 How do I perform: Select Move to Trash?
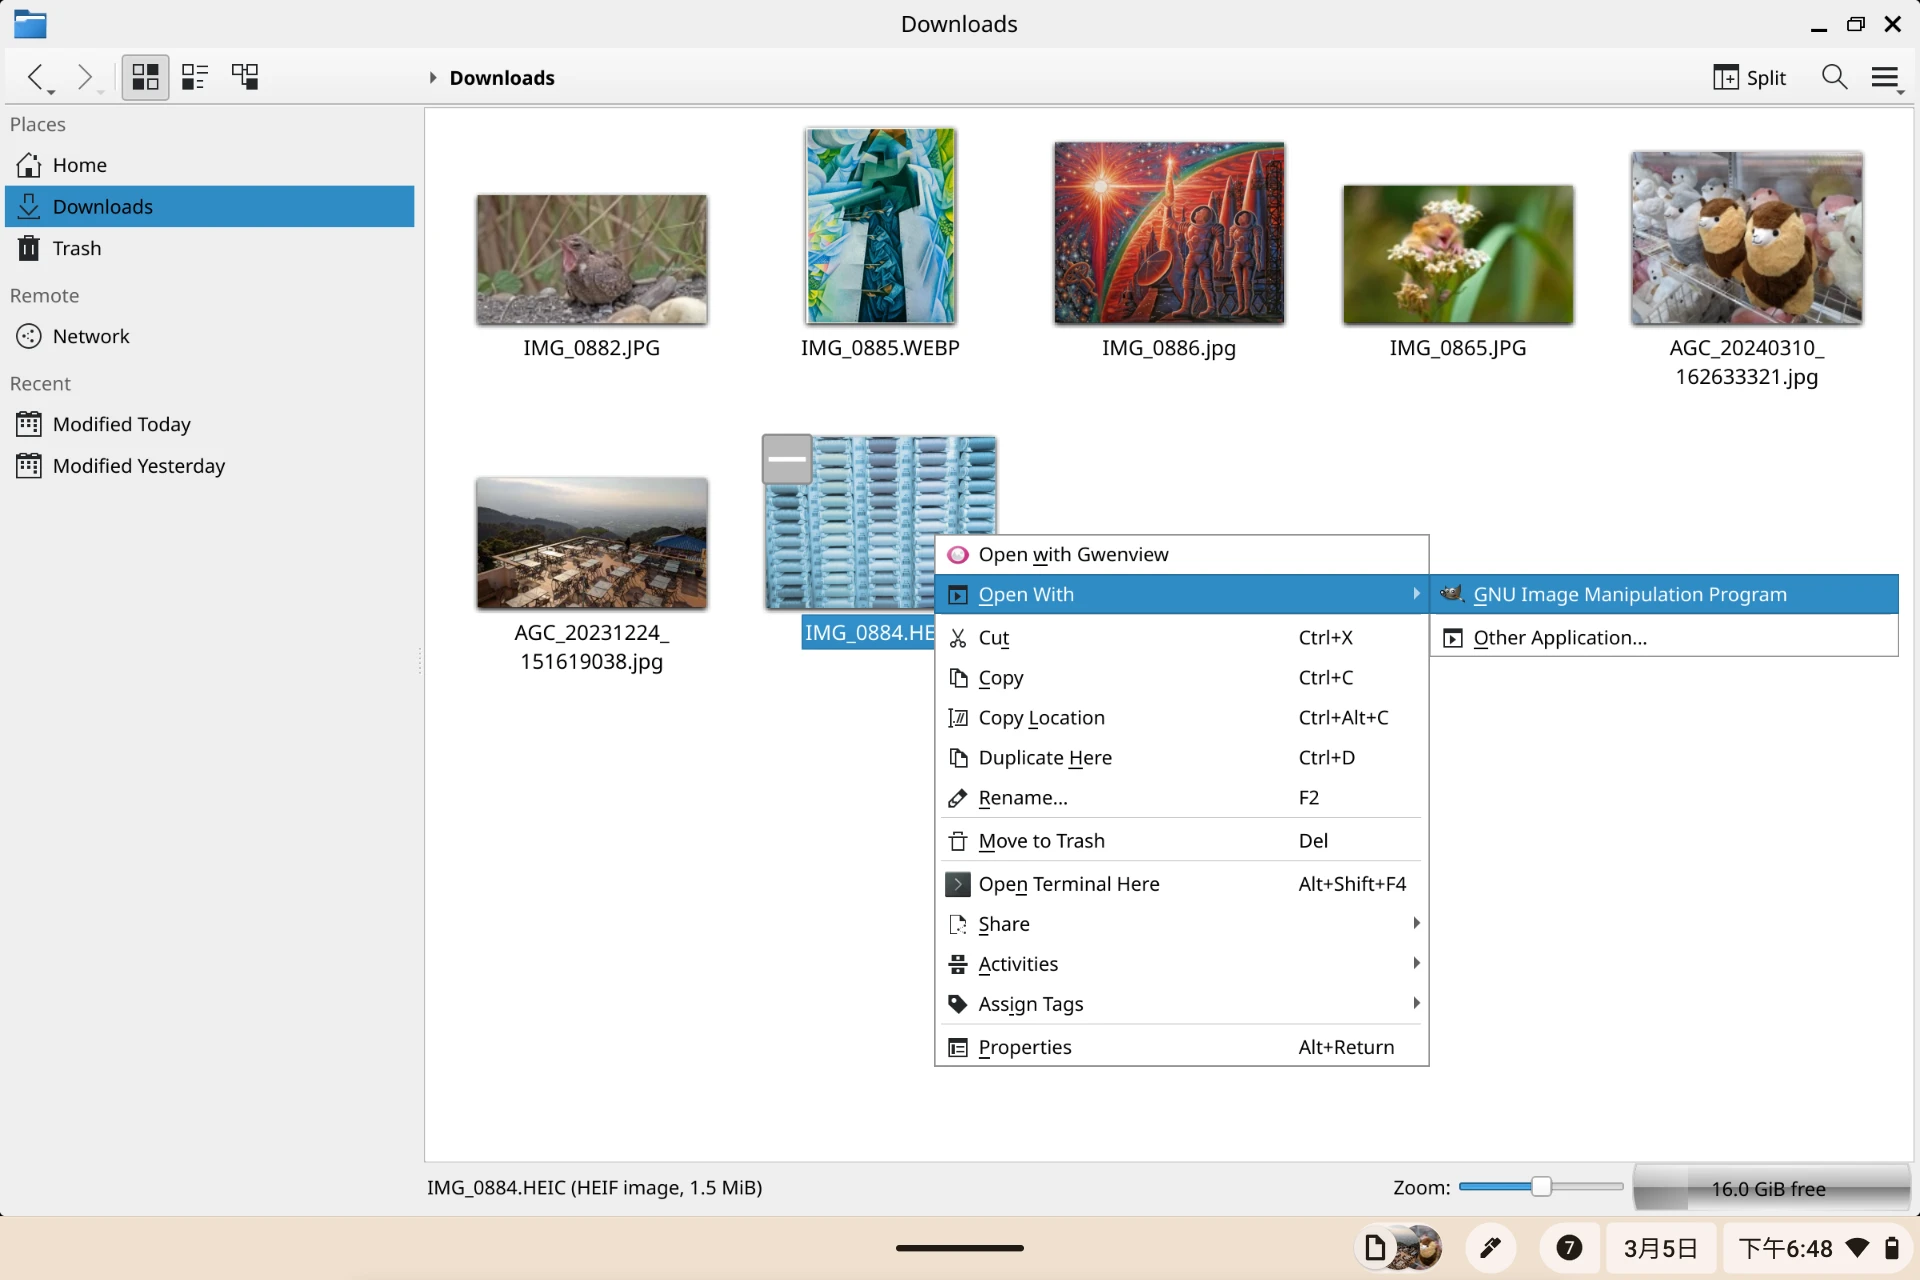pos(1041,841)
